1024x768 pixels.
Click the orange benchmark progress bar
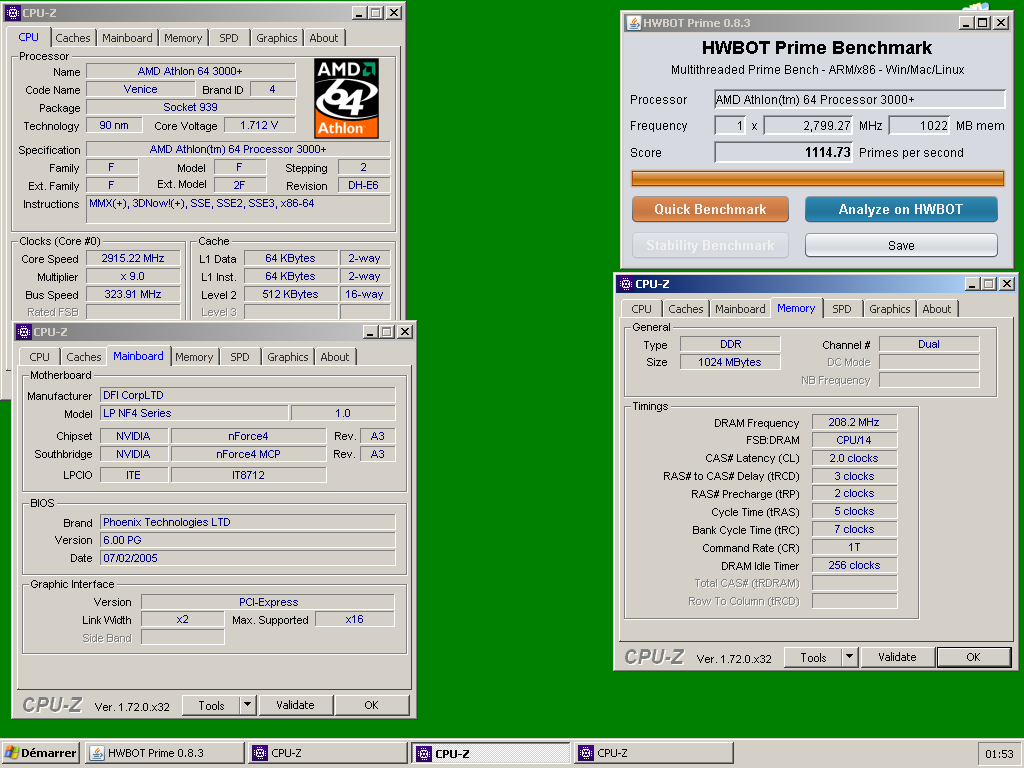(x=818, y=178)
